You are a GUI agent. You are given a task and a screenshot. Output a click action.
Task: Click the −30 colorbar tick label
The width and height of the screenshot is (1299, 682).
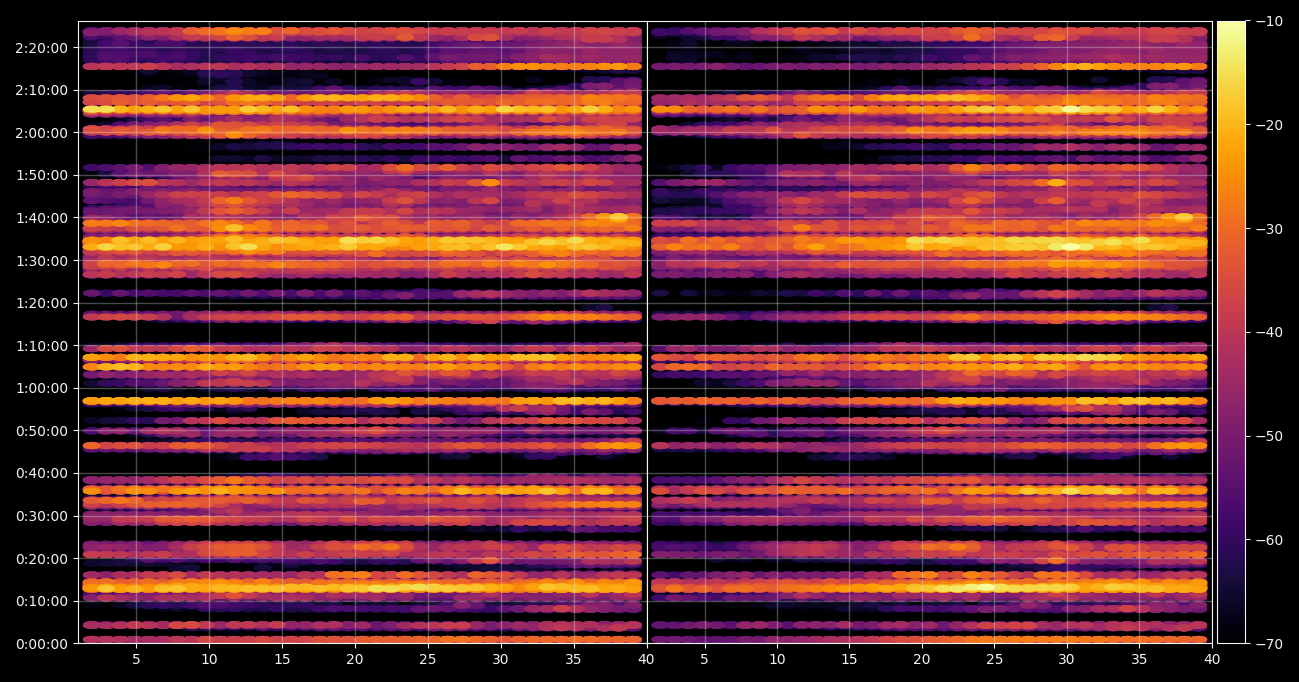(x=1269, y=229)
